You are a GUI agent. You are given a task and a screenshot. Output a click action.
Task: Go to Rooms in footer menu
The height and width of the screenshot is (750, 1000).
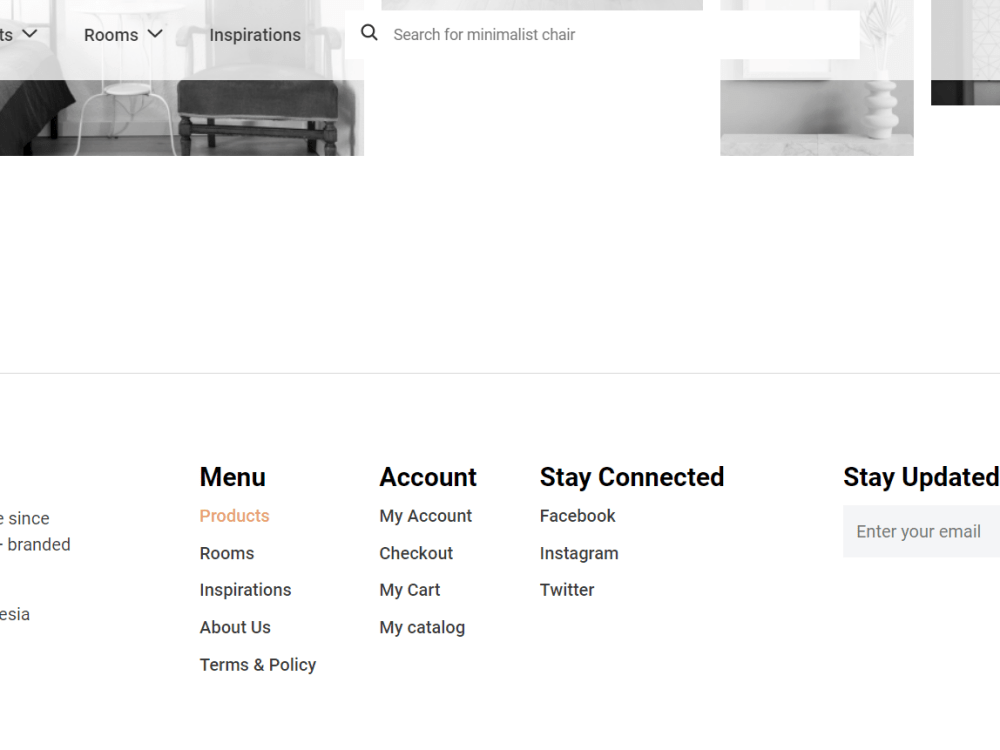(x=226, y=554)
